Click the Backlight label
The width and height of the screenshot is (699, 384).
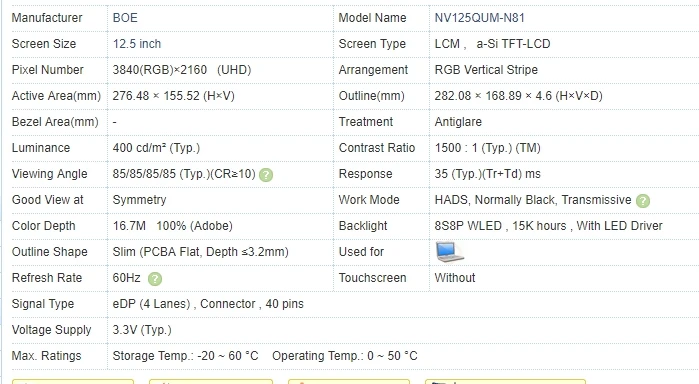click(363, 226)
